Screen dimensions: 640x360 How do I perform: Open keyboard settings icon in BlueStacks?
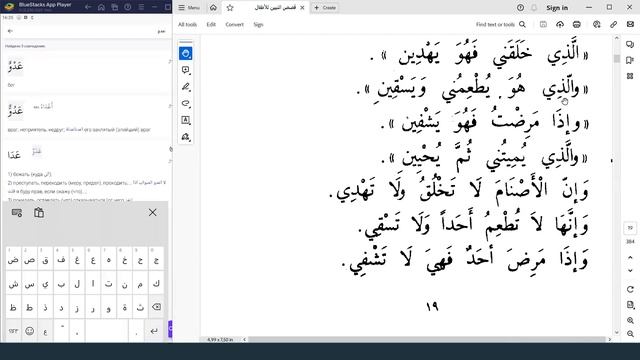pyautogui.click(x=17, y=213)
